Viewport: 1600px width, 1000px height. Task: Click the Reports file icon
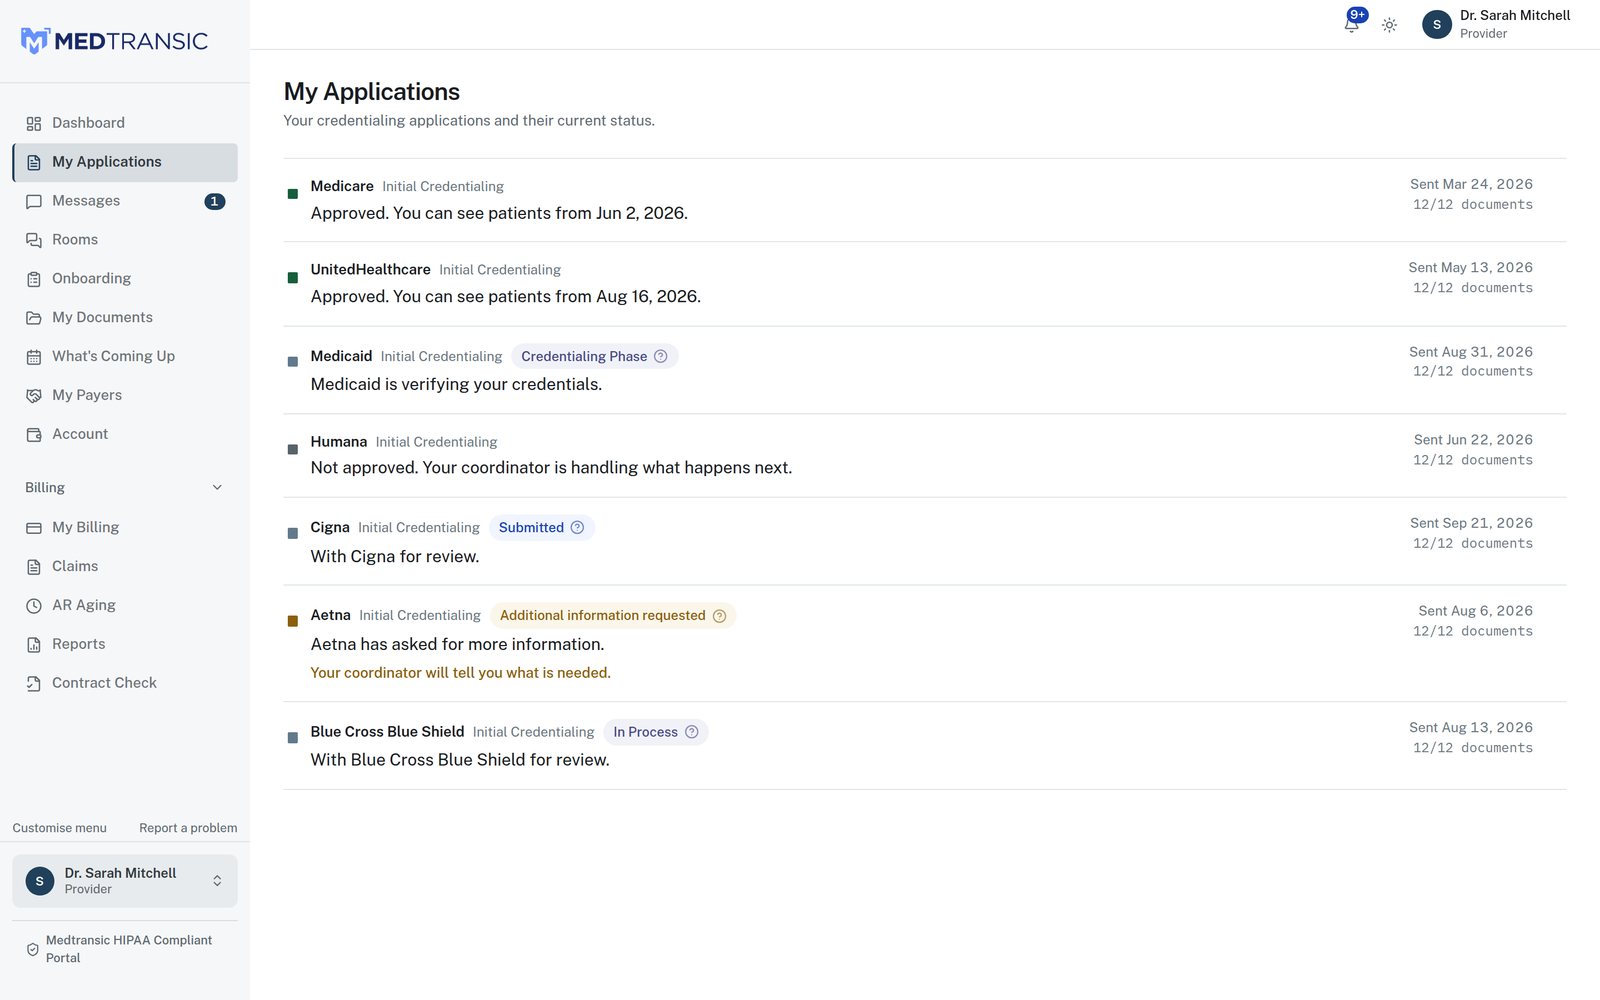coord(34,645)
